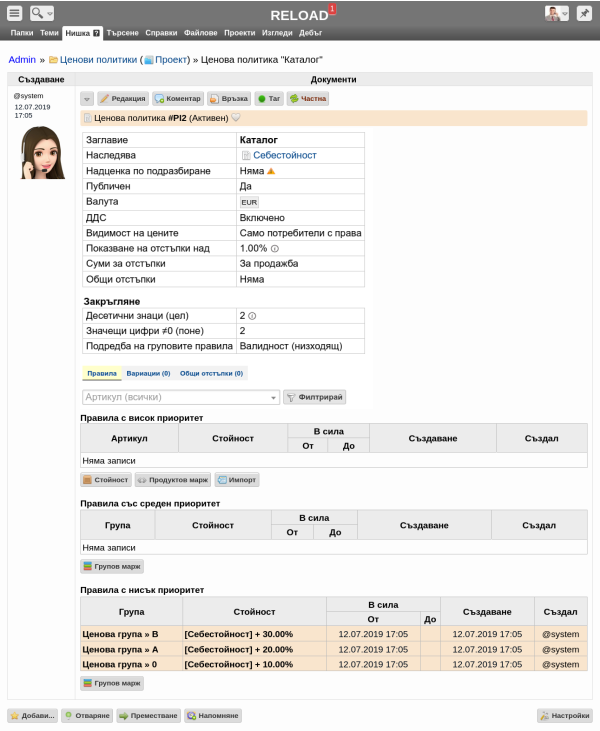
Task: Open the user avatar menu
Action: 557,13
